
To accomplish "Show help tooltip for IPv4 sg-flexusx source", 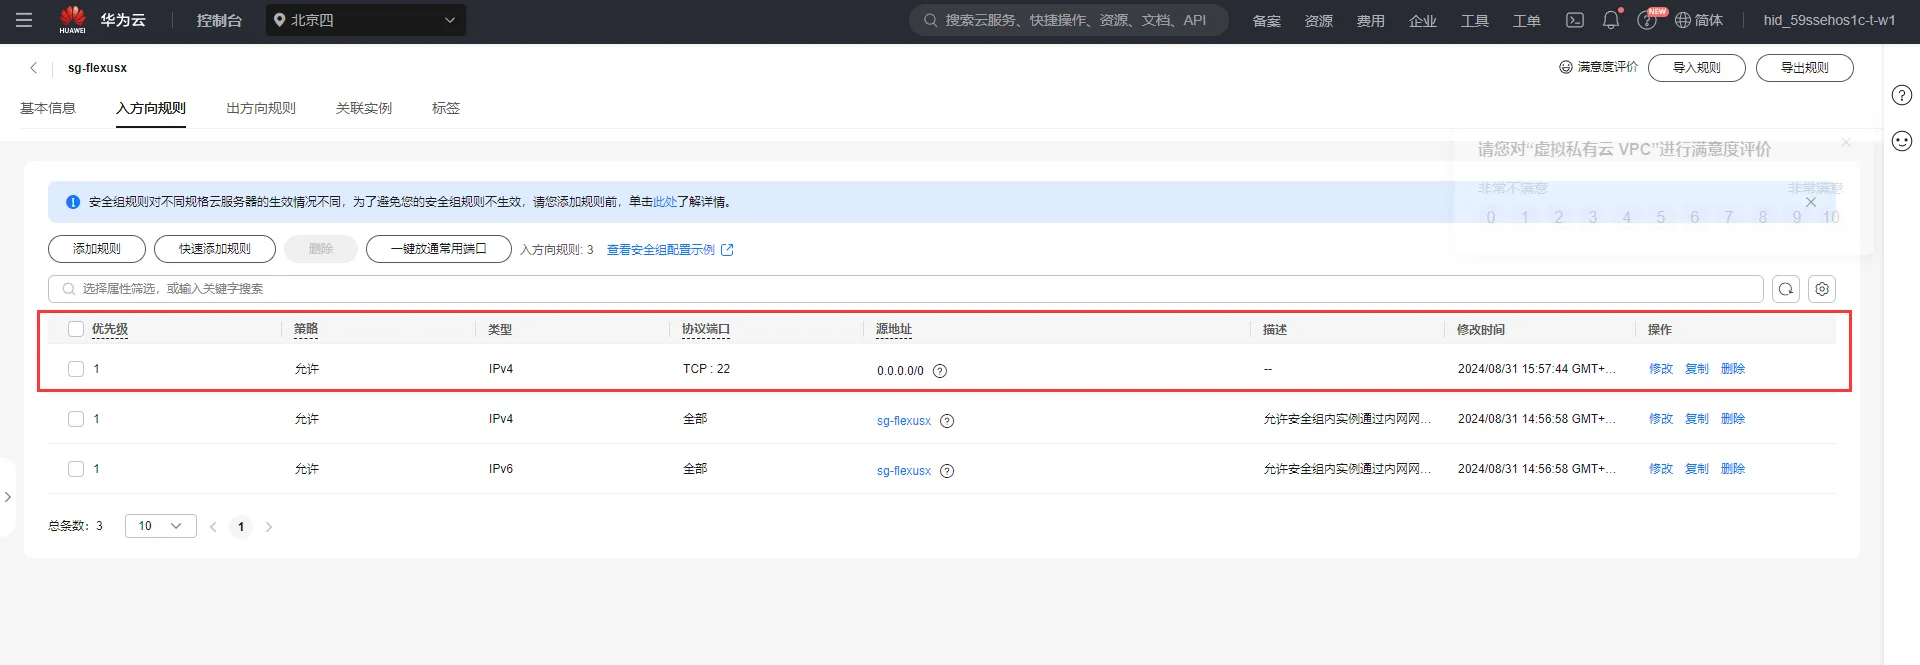I will 947,421.
